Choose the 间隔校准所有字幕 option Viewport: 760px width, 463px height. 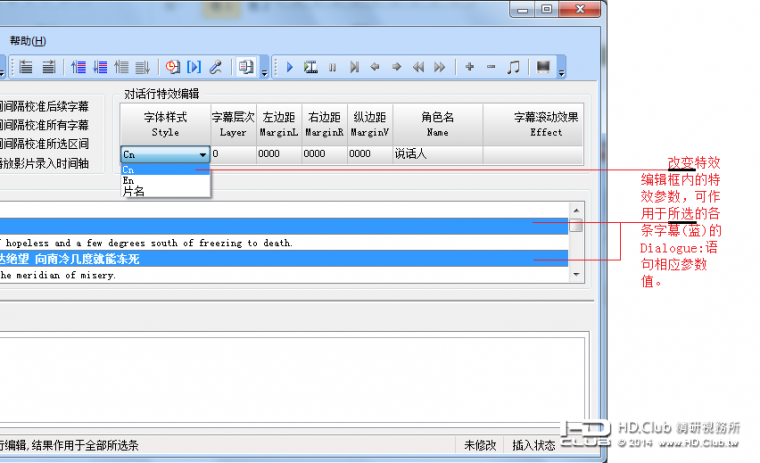click(x=44, y=125)
